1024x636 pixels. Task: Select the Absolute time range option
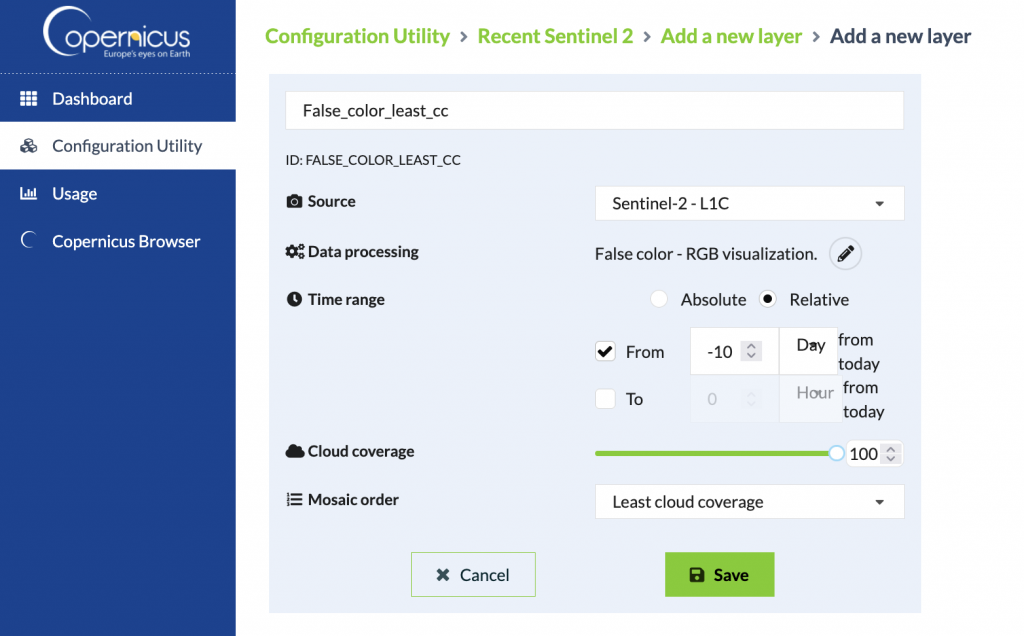659,300
